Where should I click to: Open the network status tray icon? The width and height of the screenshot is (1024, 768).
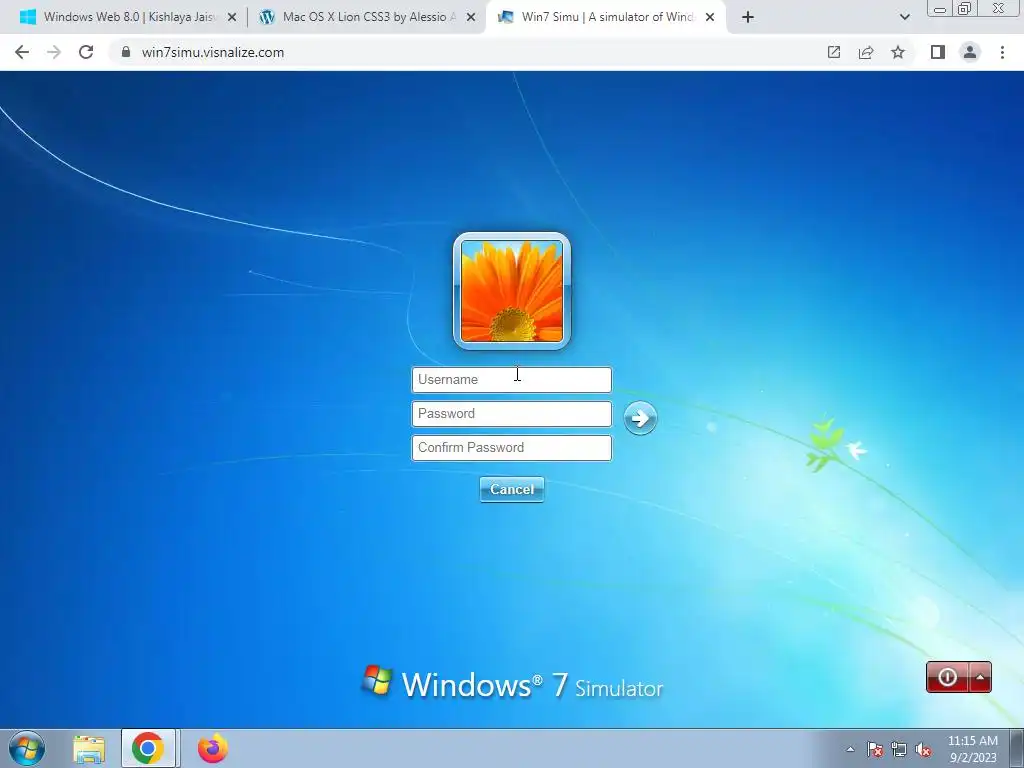pos(899,750)
